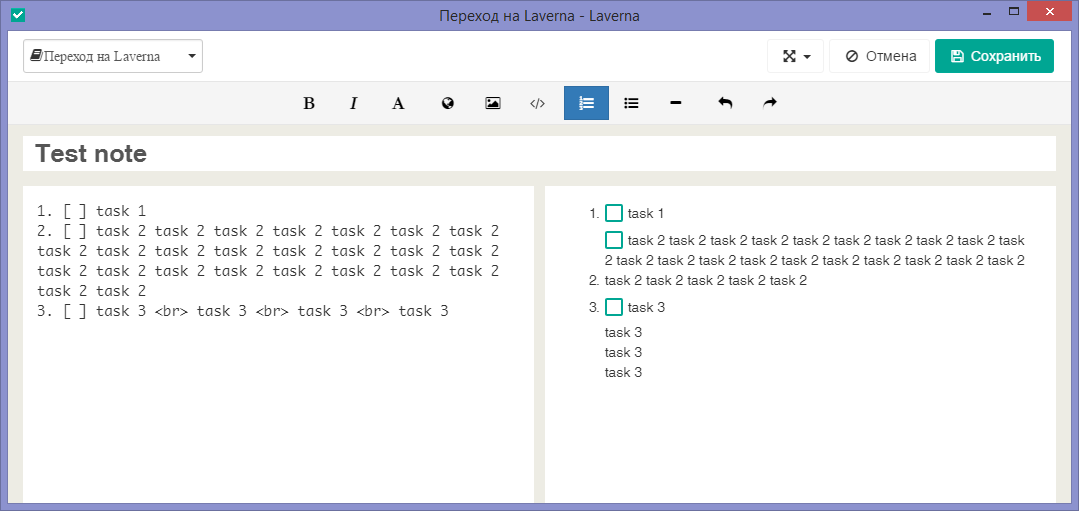Check the task 1 checkbox
The width and height of the screenshot is (1079, 511).
[614, 213]
